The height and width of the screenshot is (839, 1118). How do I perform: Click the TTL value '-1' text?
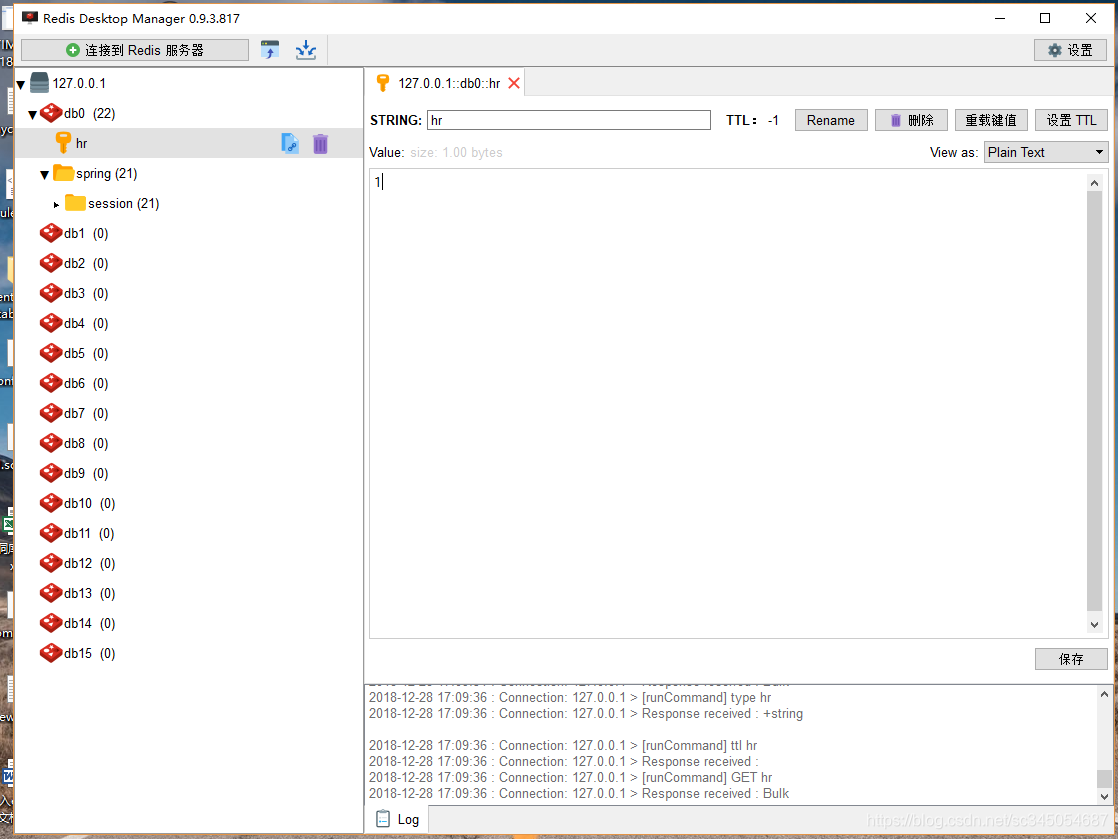coord(773,120)
